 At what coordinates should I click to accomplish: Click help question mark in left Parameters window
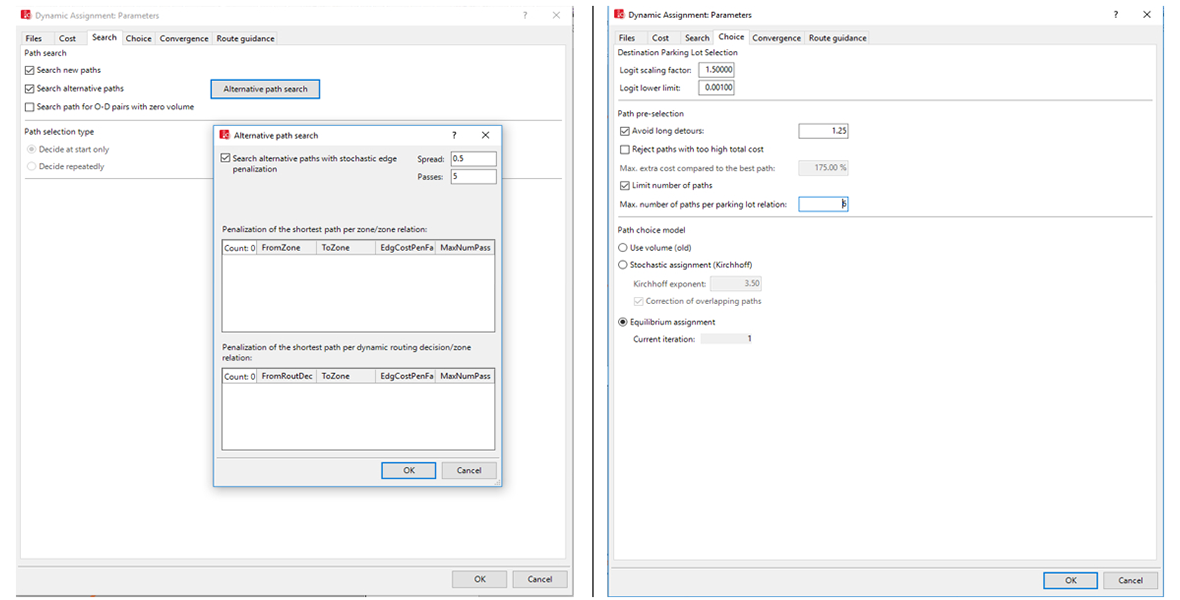tap(525, 15)
